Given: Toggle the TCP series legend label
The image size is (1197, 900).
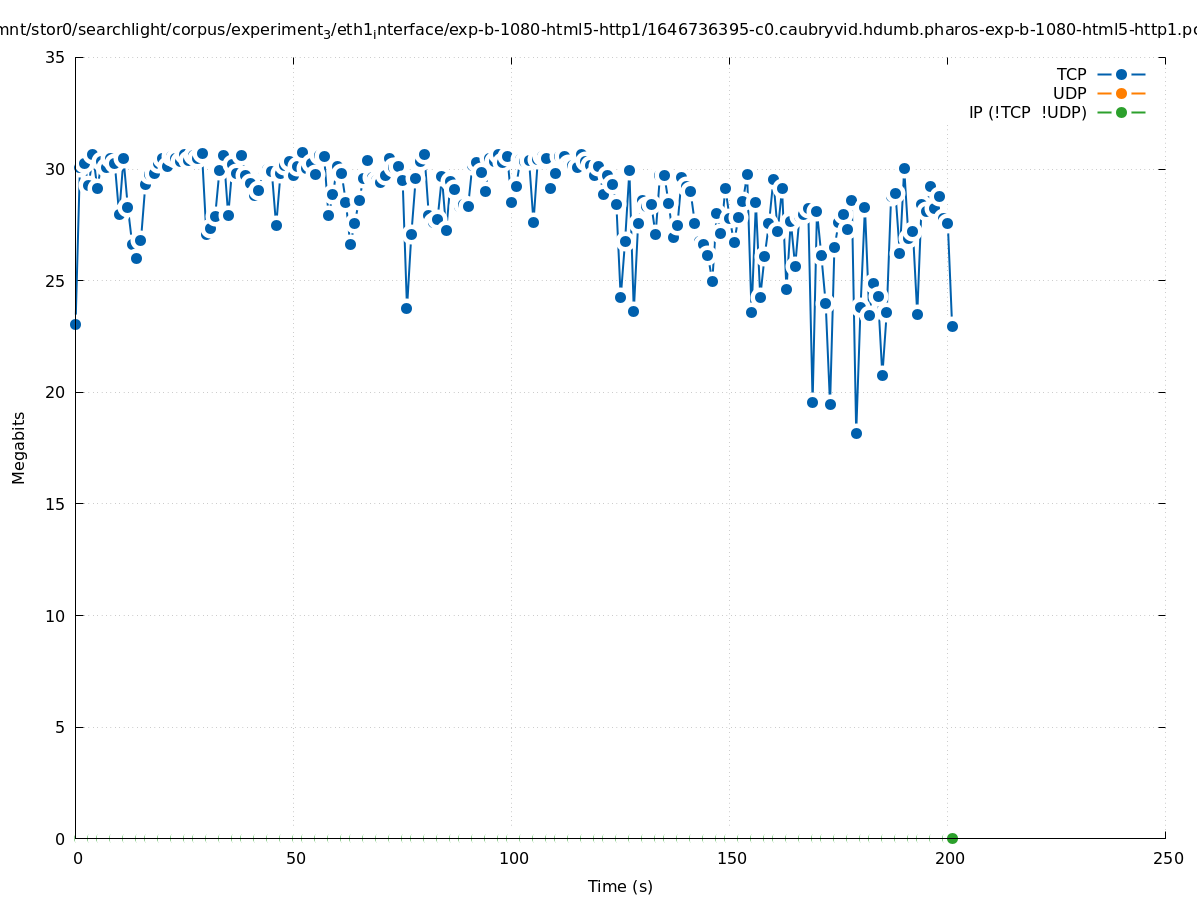Looking at the screenshot, I should click(1071, 75).
